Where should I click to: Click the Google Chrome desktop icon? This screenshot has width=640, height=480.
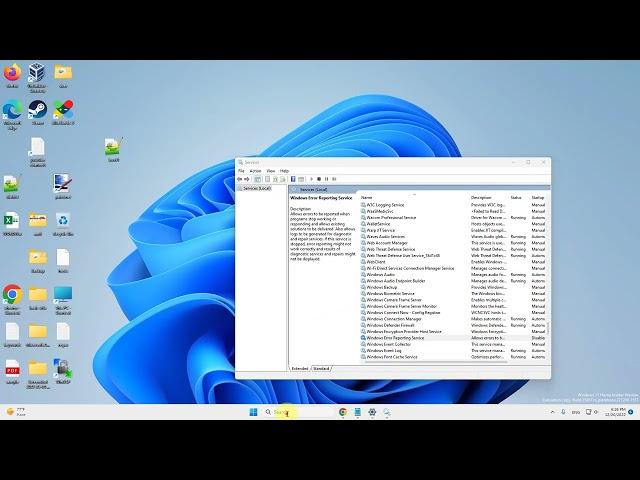click(13, 299)
